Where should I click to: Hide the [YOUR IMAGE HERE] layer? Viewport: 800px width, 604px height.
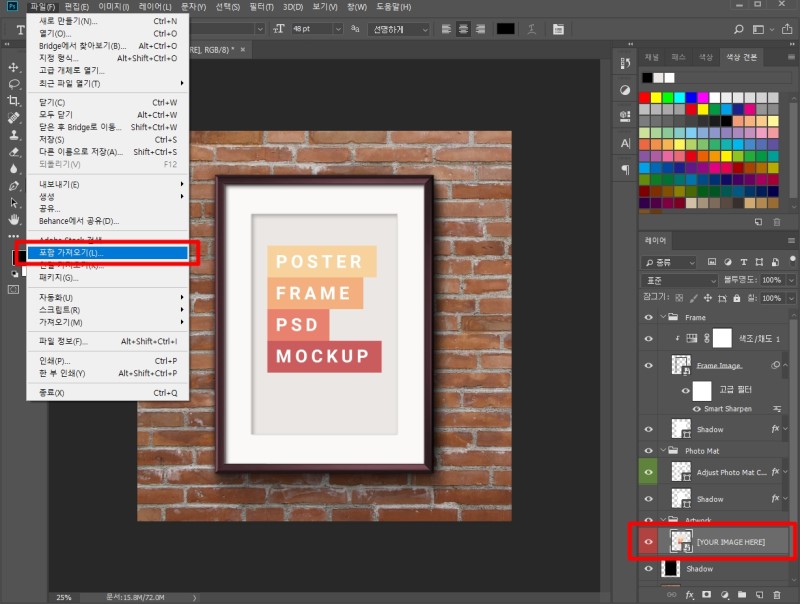[649, 541]
